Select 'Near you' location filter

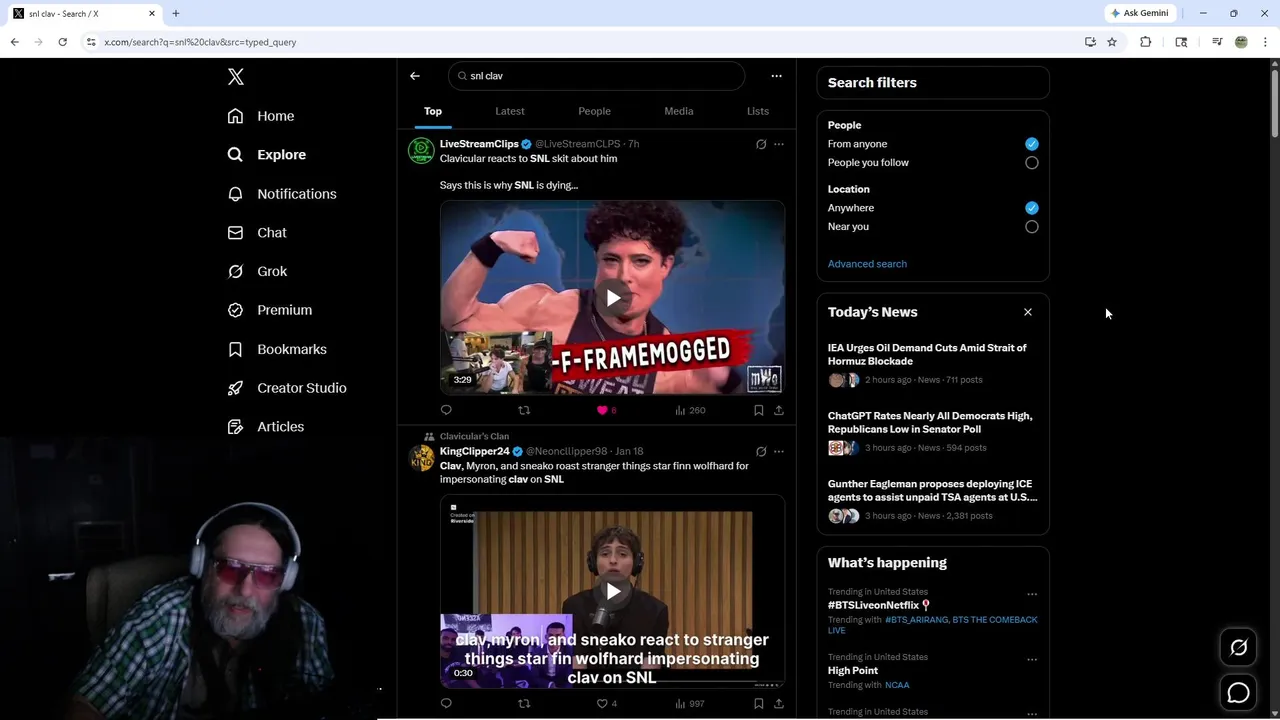pyautogui.click(x=1032, y=227)
